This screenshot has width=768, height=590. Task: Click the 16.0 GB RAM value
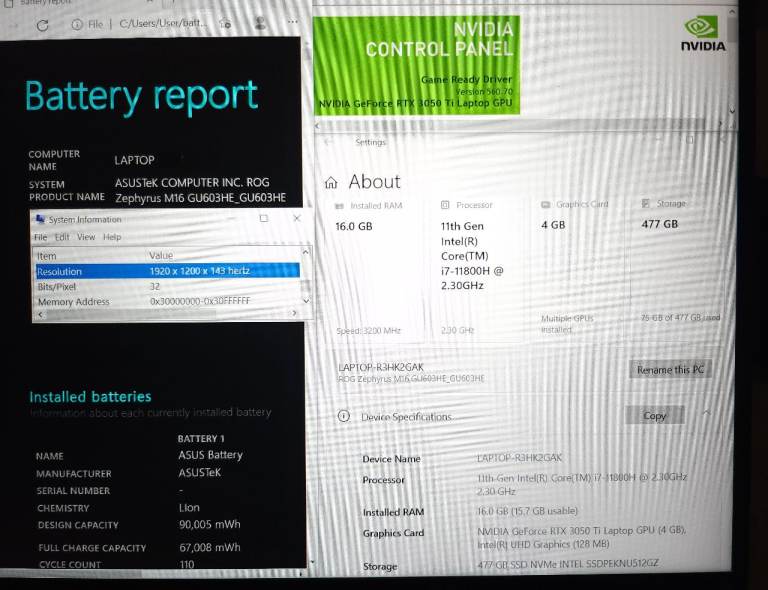click(x=354, y=227)
